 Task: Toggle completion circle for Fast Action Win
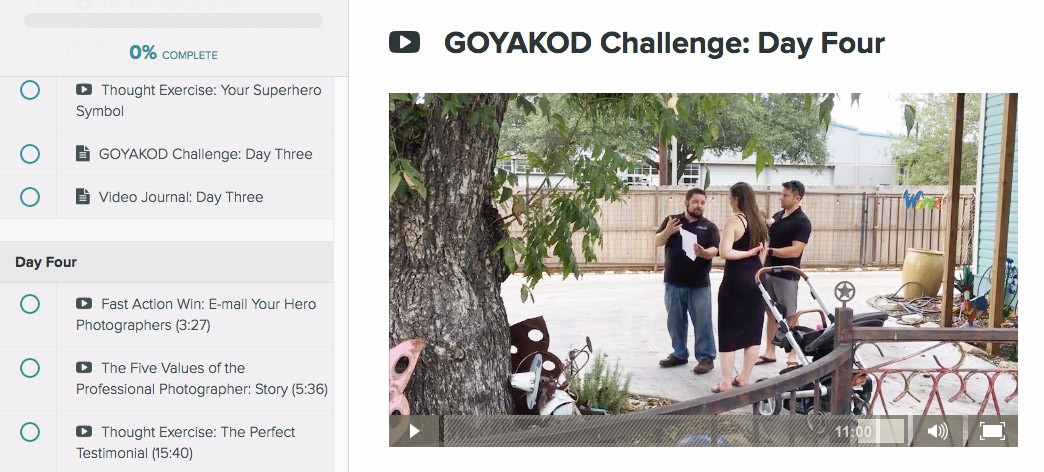[x=29, y=304]
